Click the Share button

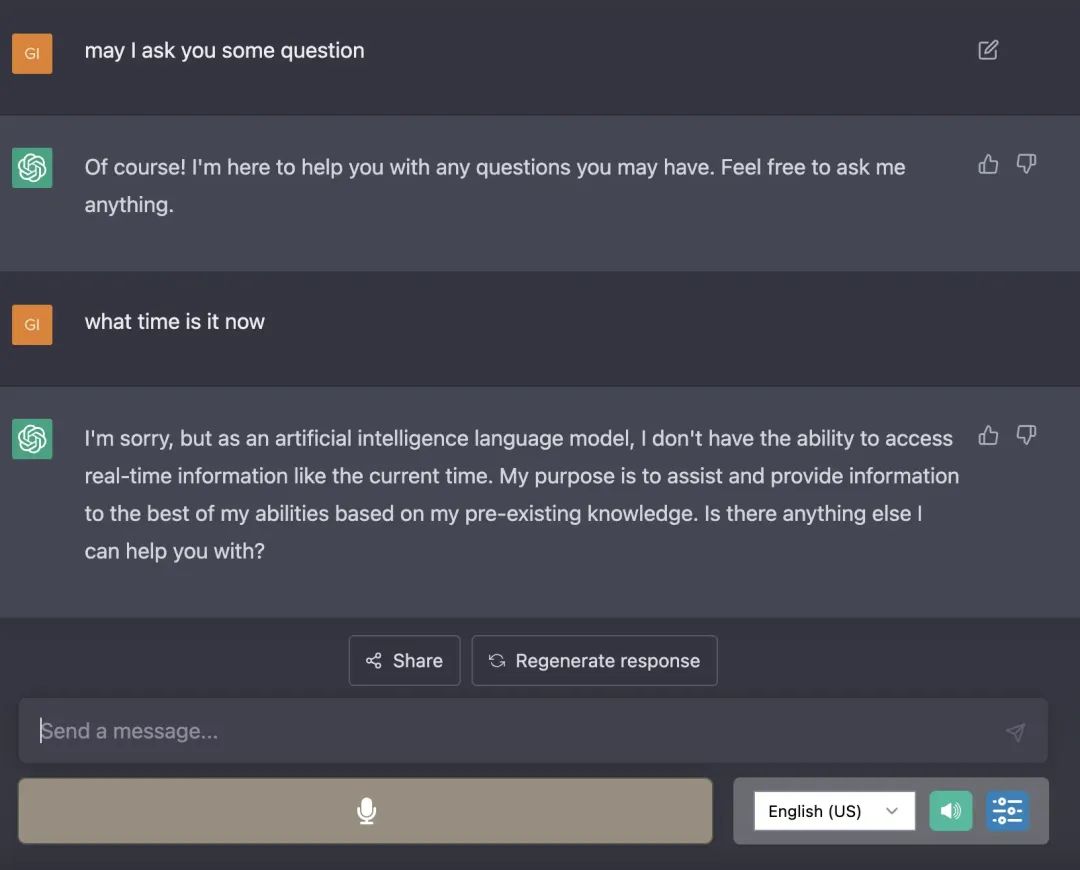(404, 661)
